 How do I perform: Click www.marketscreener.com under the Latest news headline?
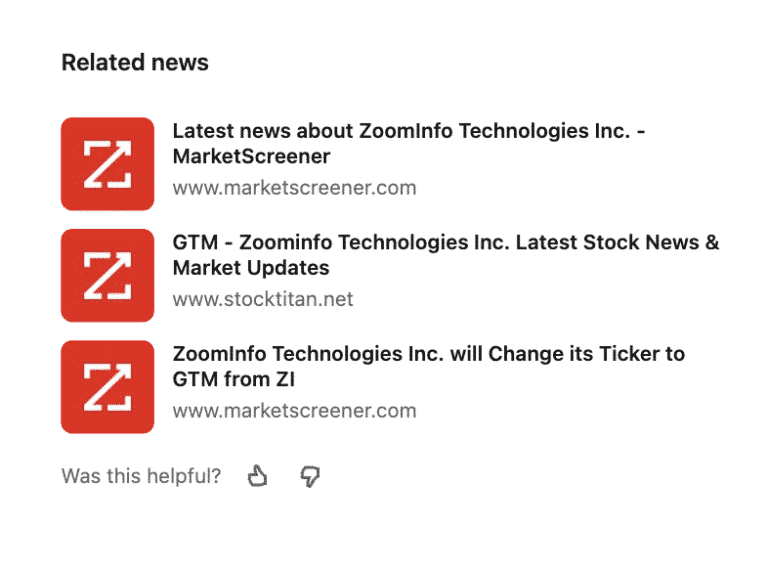[294, 188]
